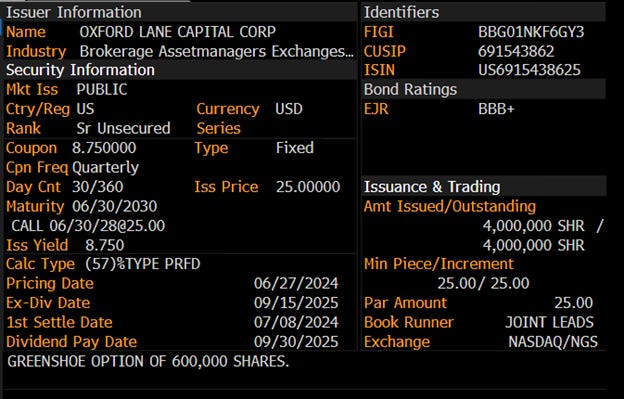Image resolution: width=624 pixels, height=399 pixels.
Task: Click the ISIN value US6915438625
Action: [529, 70]
